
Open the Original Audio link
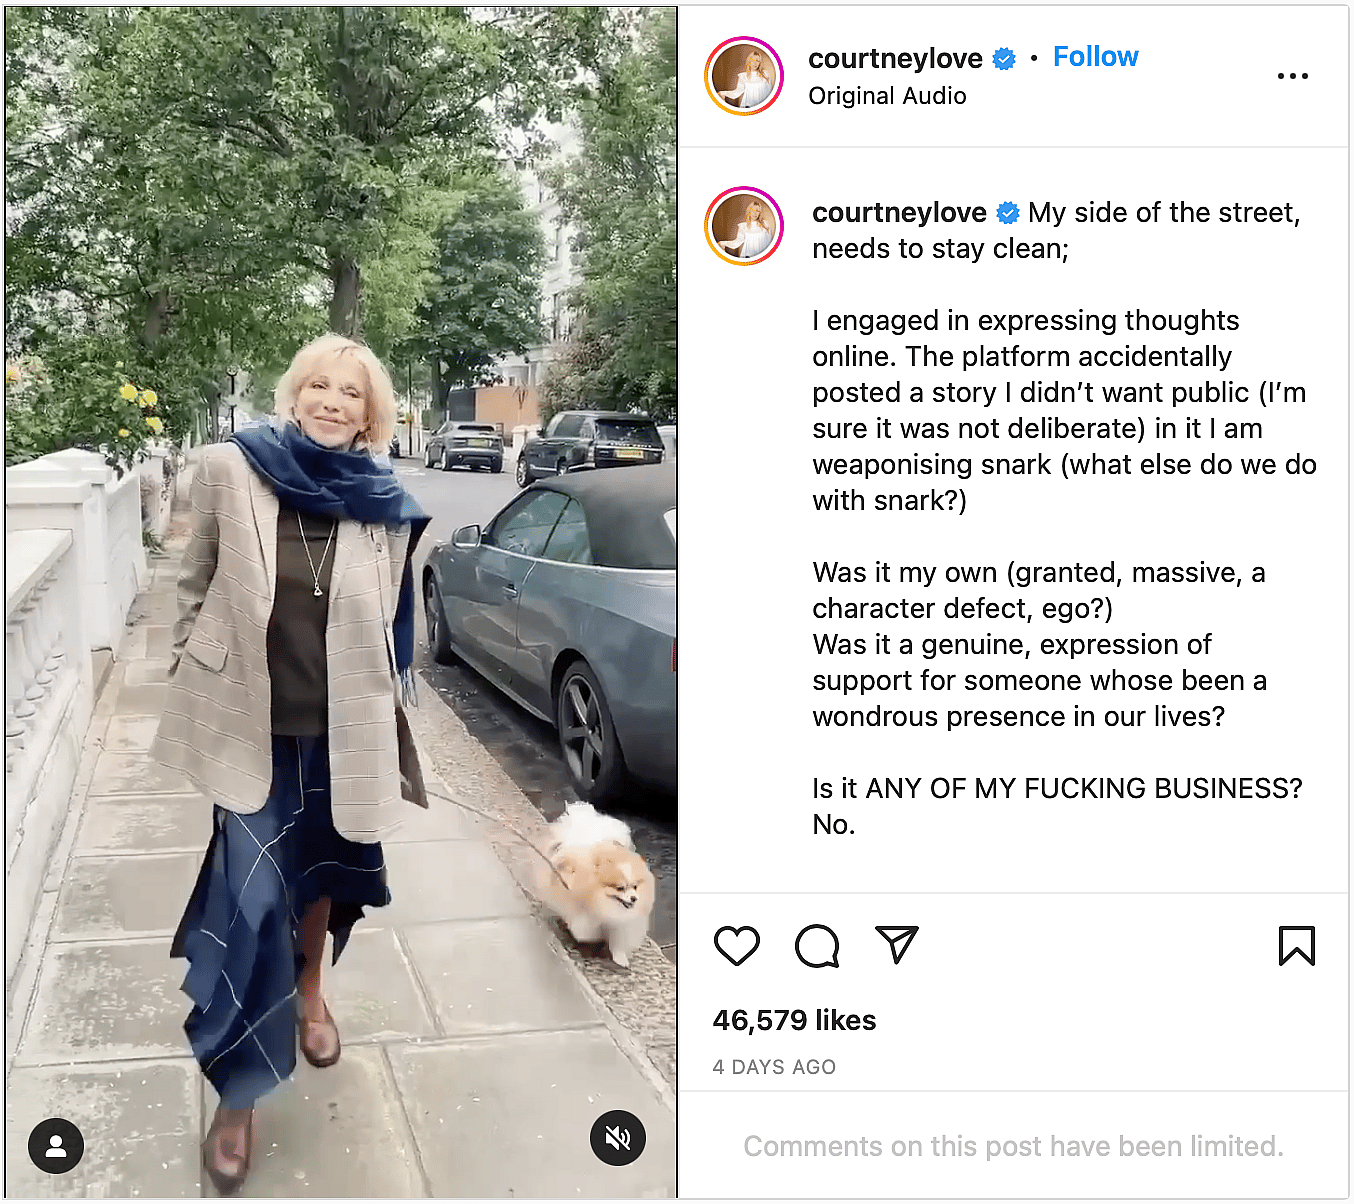coord(887,96)
